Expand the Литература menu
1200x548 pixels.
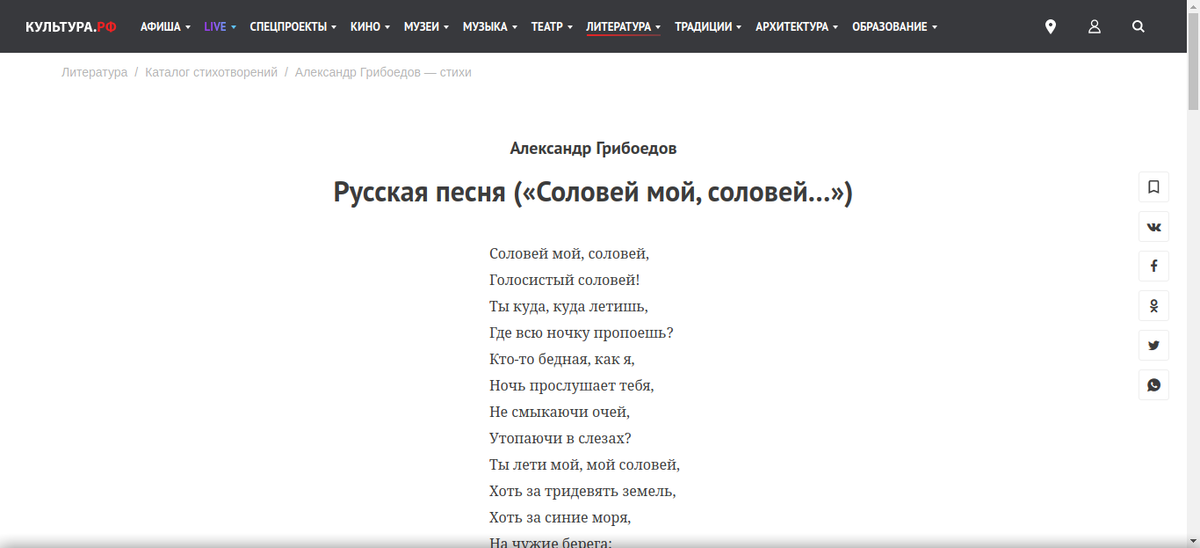pos(623,27)
